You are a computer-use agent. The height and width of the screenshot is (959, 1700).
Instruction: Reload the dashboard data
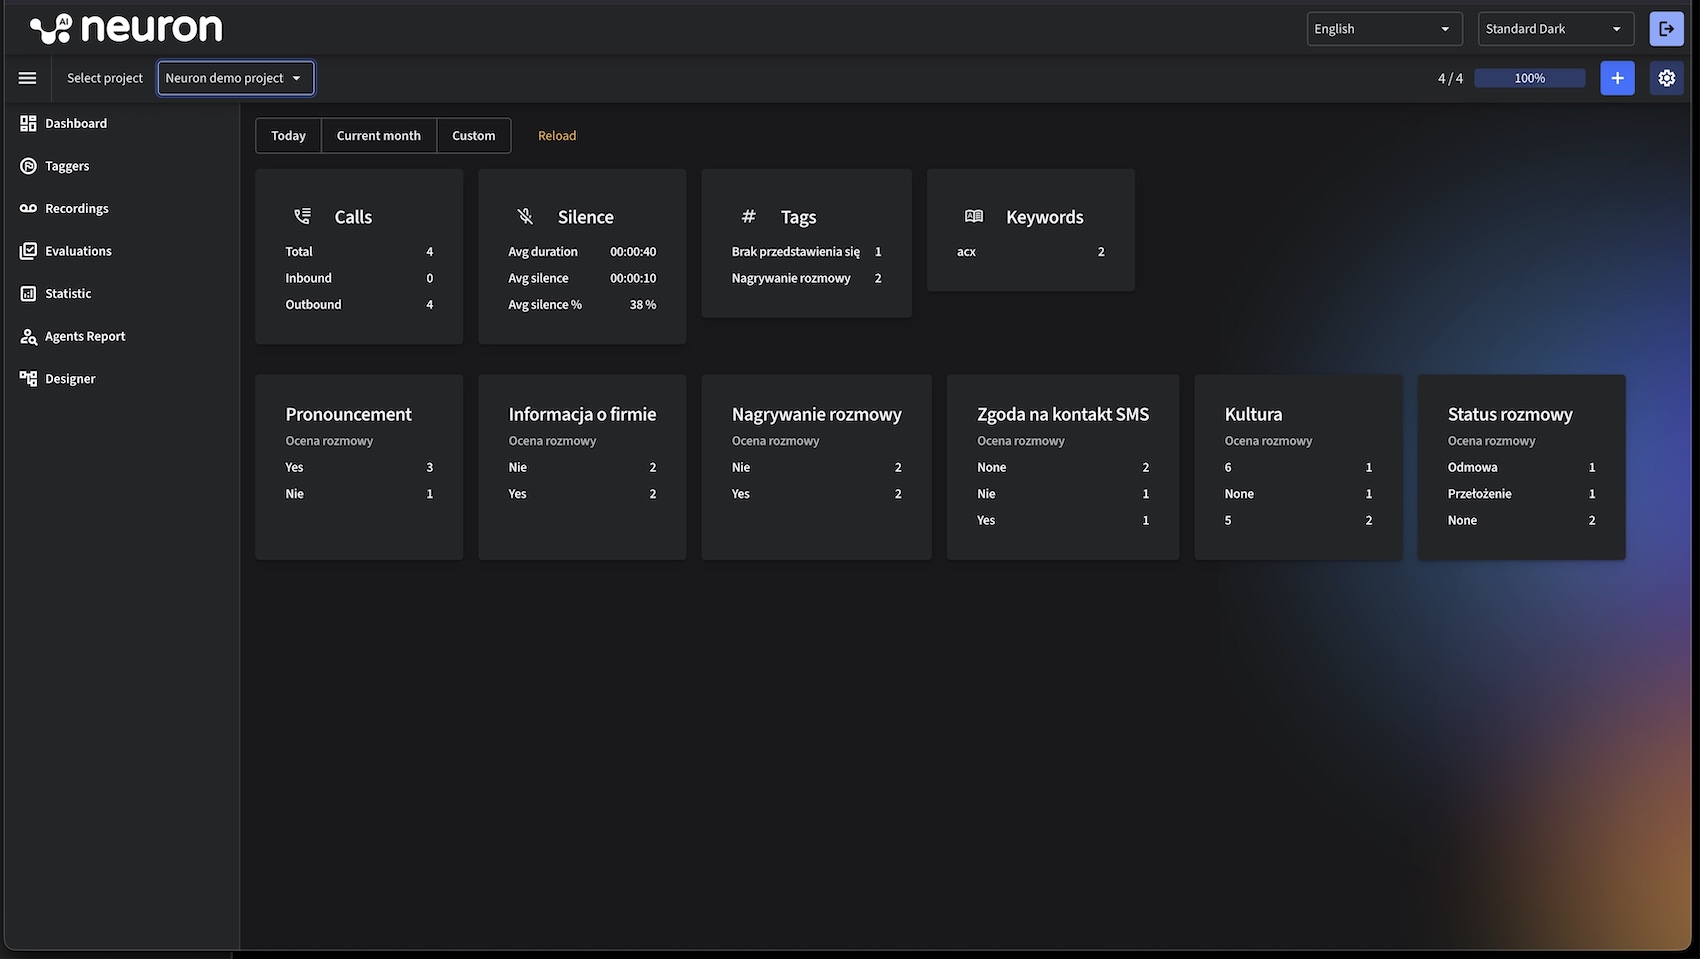[x=557, y=136]
